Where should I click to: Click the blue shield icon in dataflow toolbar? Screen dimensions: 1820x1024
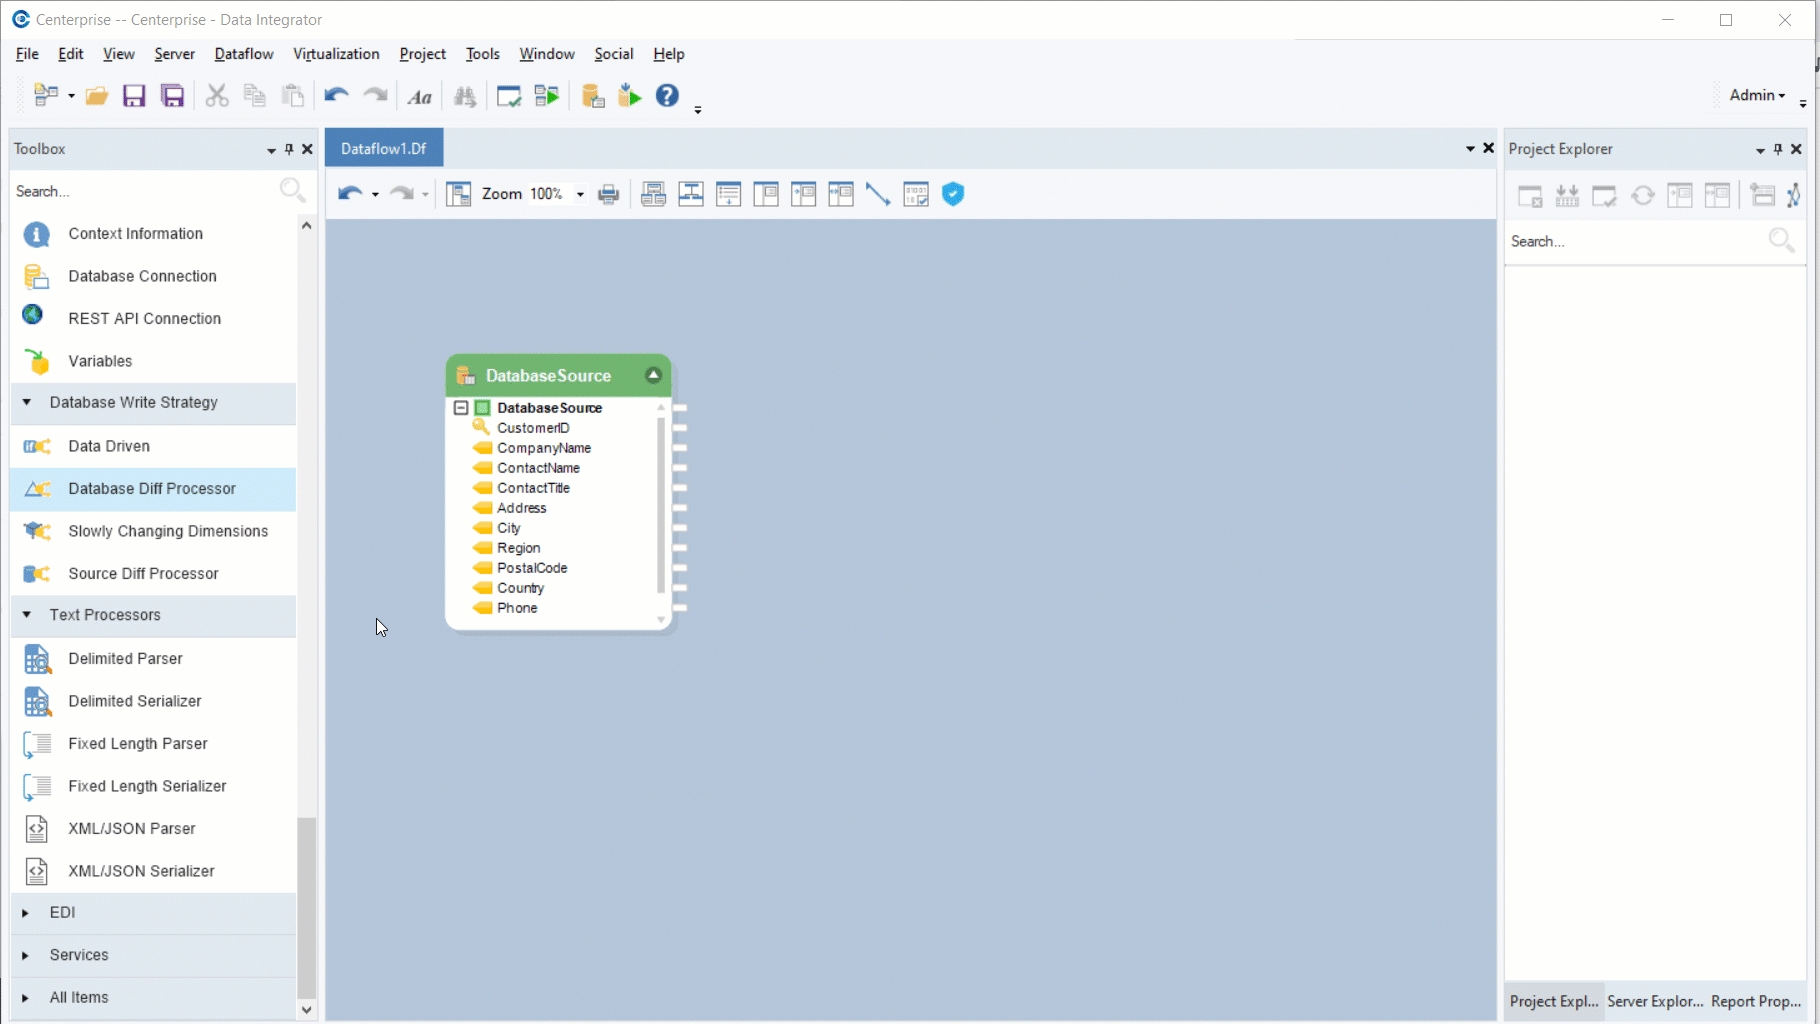point(953,194)
